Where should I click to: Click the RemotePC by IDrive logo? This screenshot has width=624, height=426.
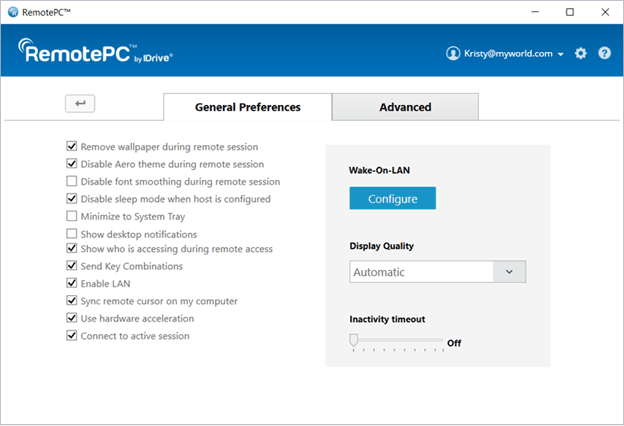pos(95,51)
